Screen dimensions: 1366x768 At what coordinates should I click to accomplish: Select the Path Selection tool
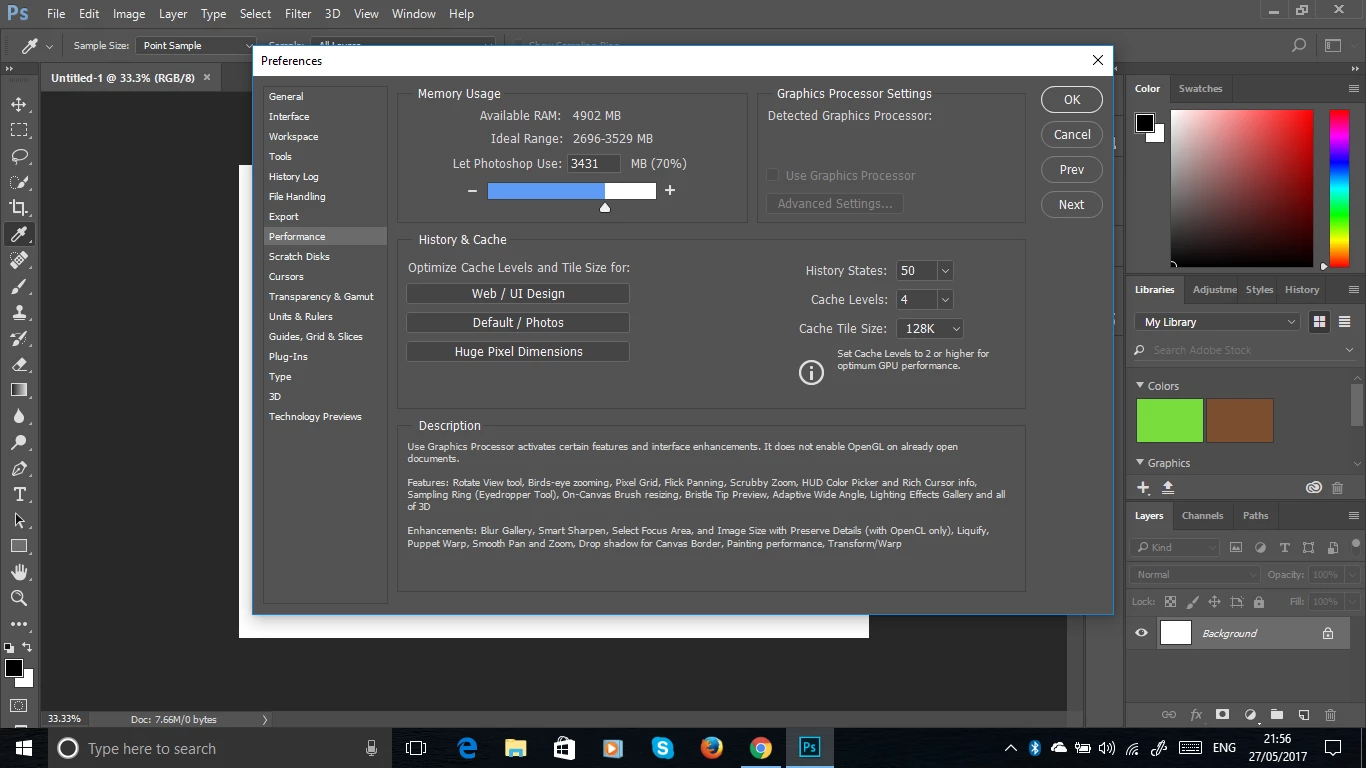point(19,520)
